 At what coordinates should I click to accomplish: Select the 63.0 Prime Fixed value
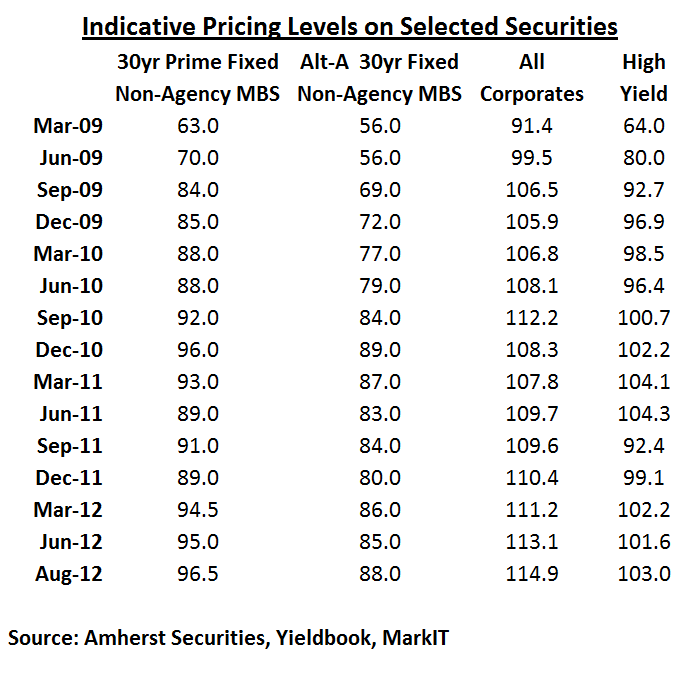point(197,126)
